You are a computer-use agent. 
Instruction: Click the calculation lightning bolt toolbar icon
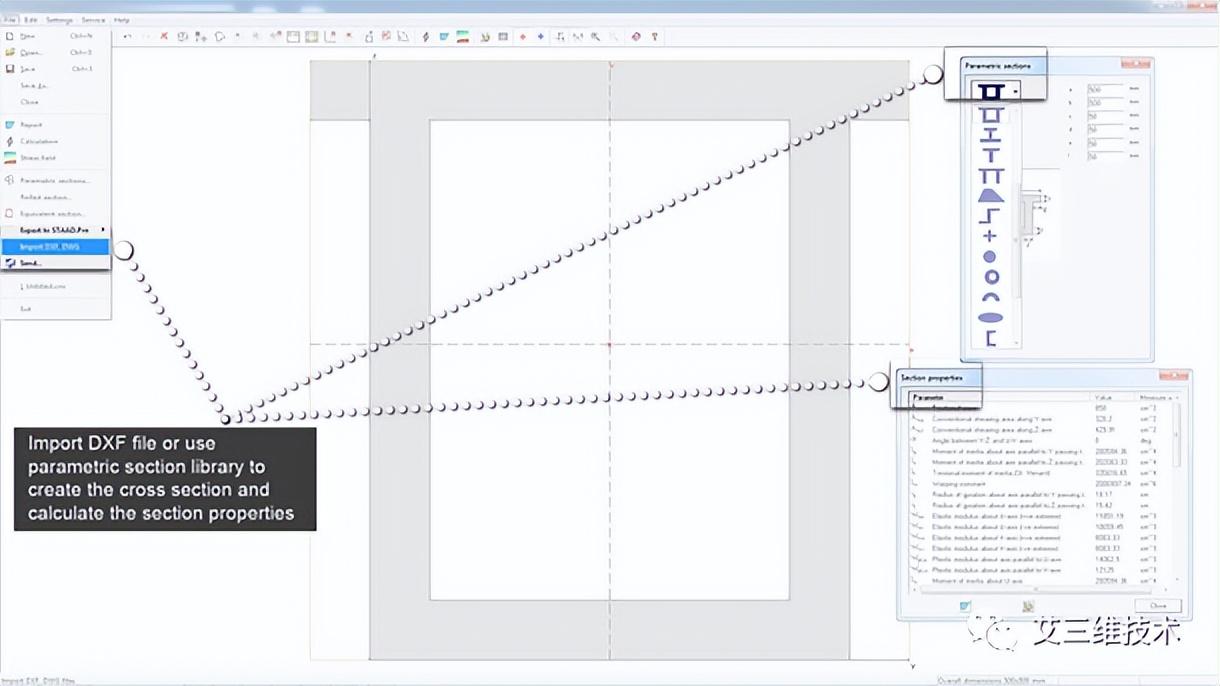425,37
